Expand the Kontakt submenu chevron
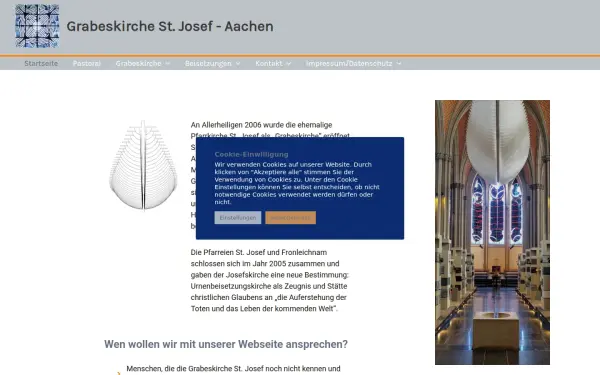This screenshot has height=375, width=600. click(289, 64)
